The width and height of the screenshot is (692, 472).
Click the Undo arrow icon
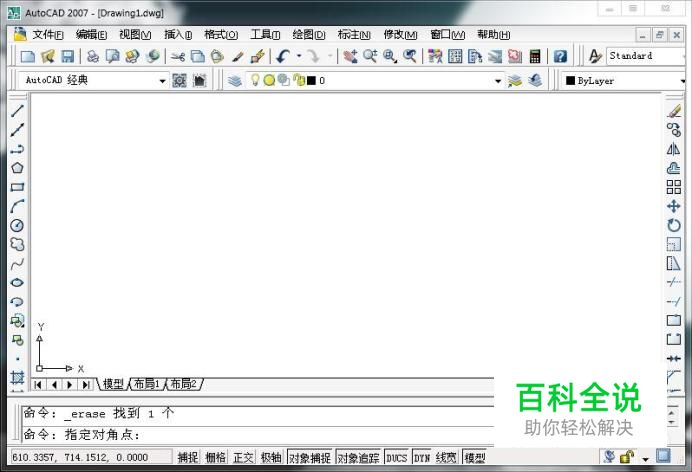point(283,56)
